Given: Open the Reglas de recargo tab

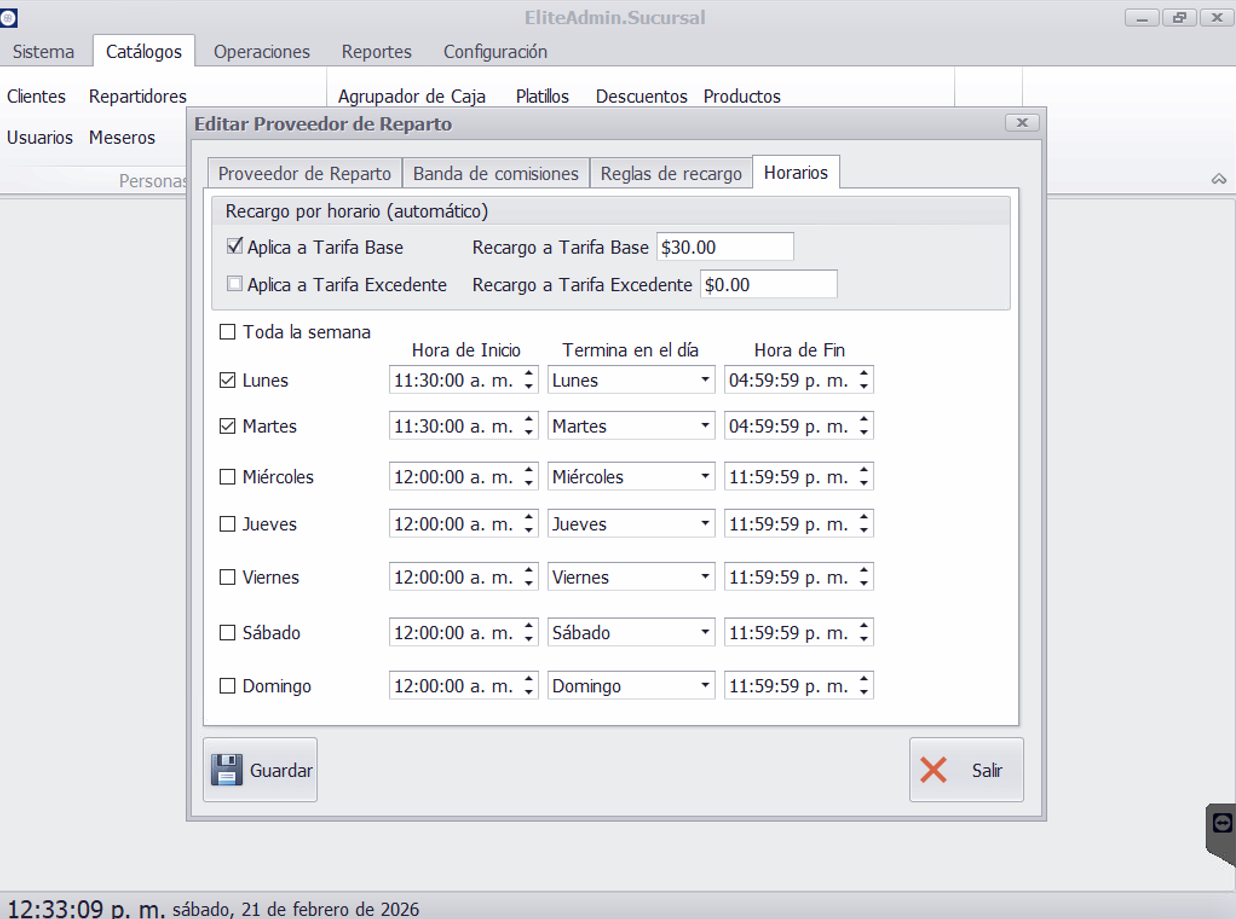Looking at the screenshot, I should click(x=670, y=173).
